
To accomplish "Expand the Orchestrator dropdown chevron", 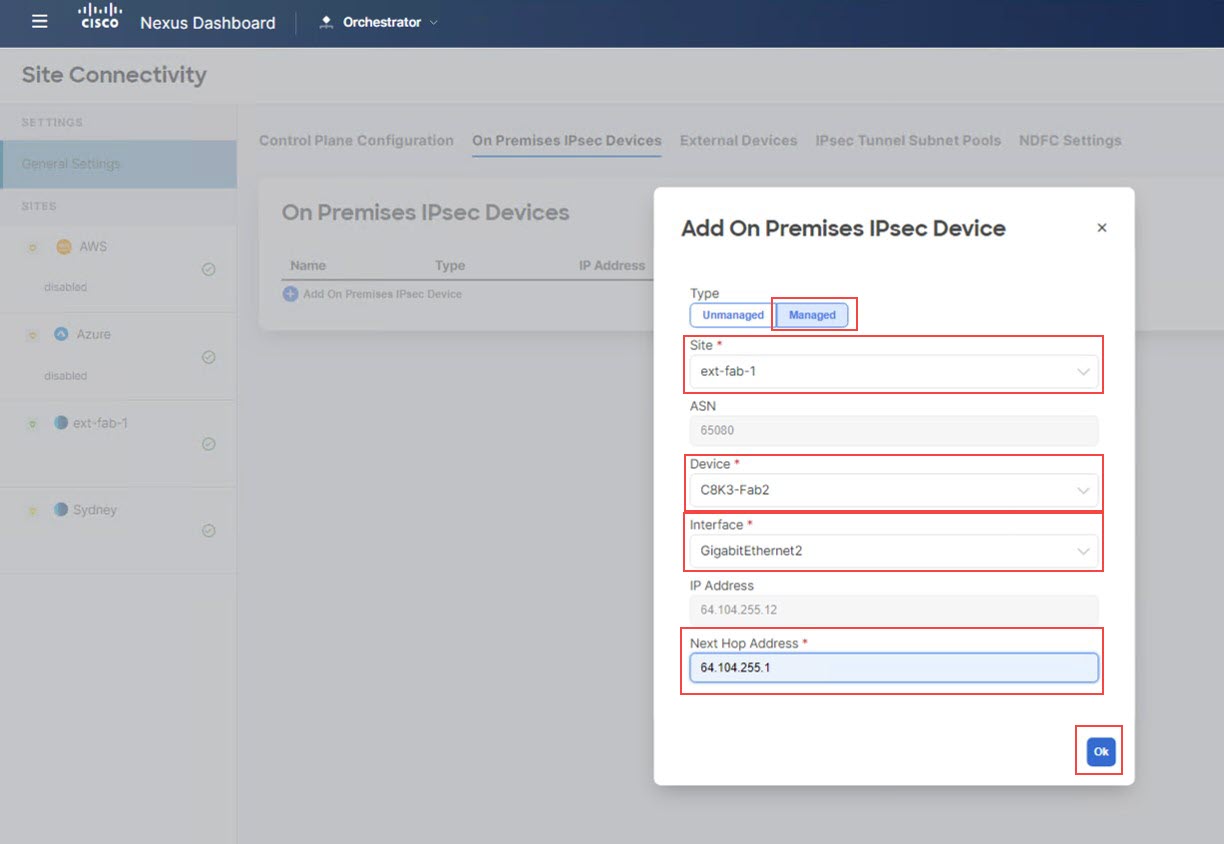I will click(x=434, y=22).
